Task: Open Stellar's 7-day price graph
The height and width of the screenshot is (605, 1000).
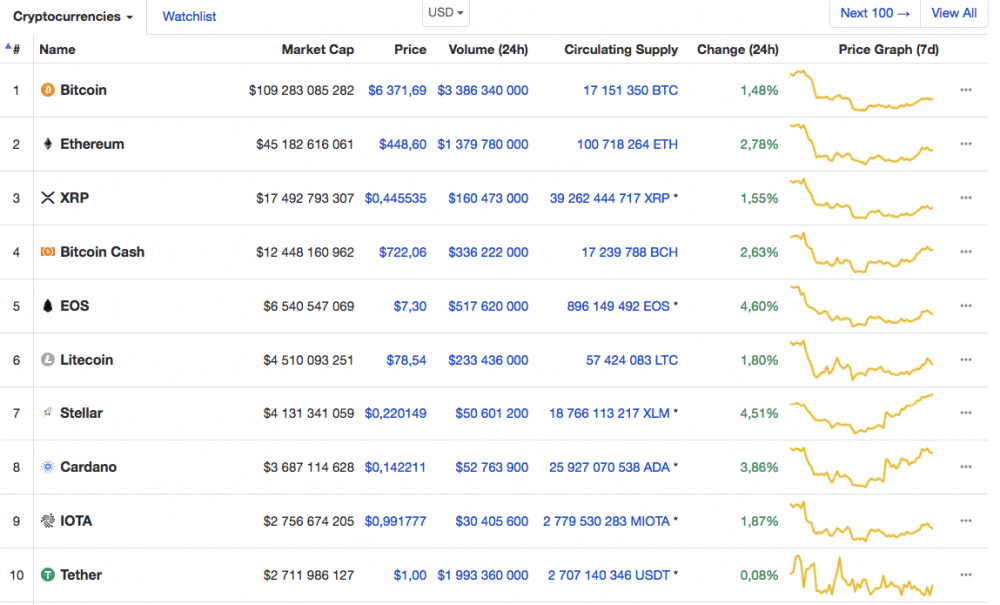Action: 862,413
